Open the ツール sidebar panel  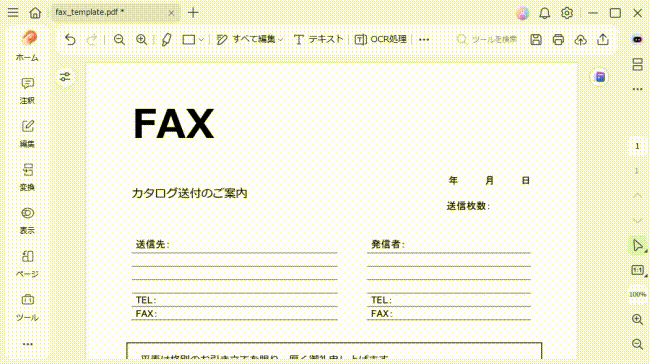(x=27, y=308)
